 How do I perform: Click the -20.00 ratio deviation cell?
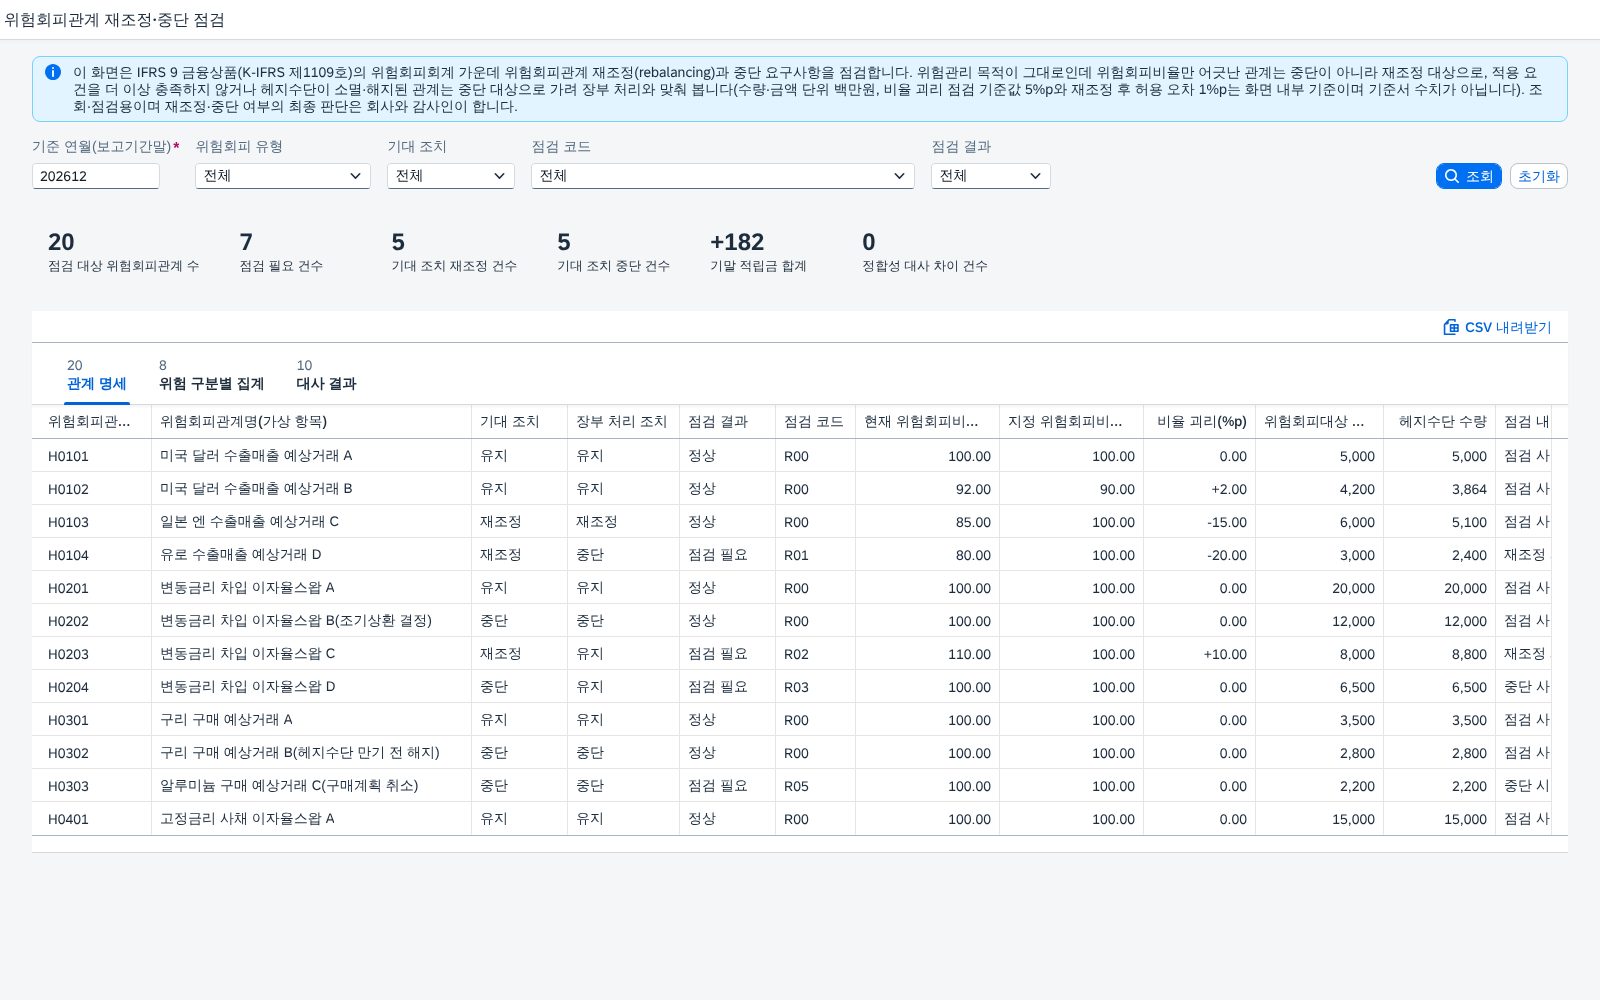point(1227,555)
